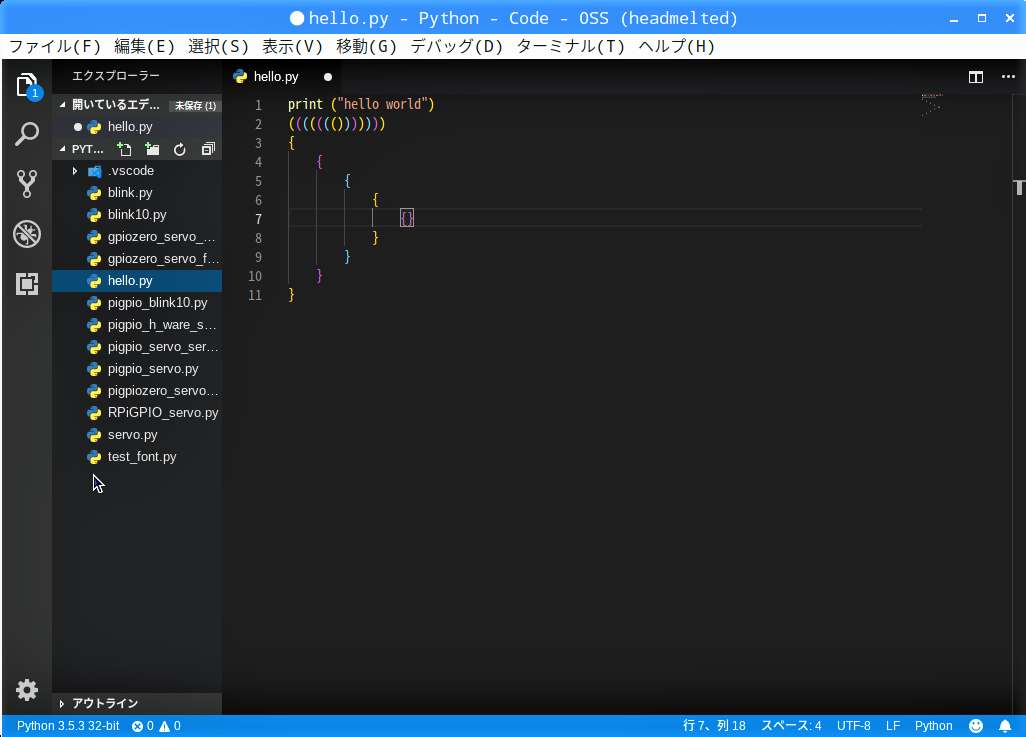Change the LF end of line sequence
The height and width of the screenshot is (737, 1026).
tap(893, 726)
